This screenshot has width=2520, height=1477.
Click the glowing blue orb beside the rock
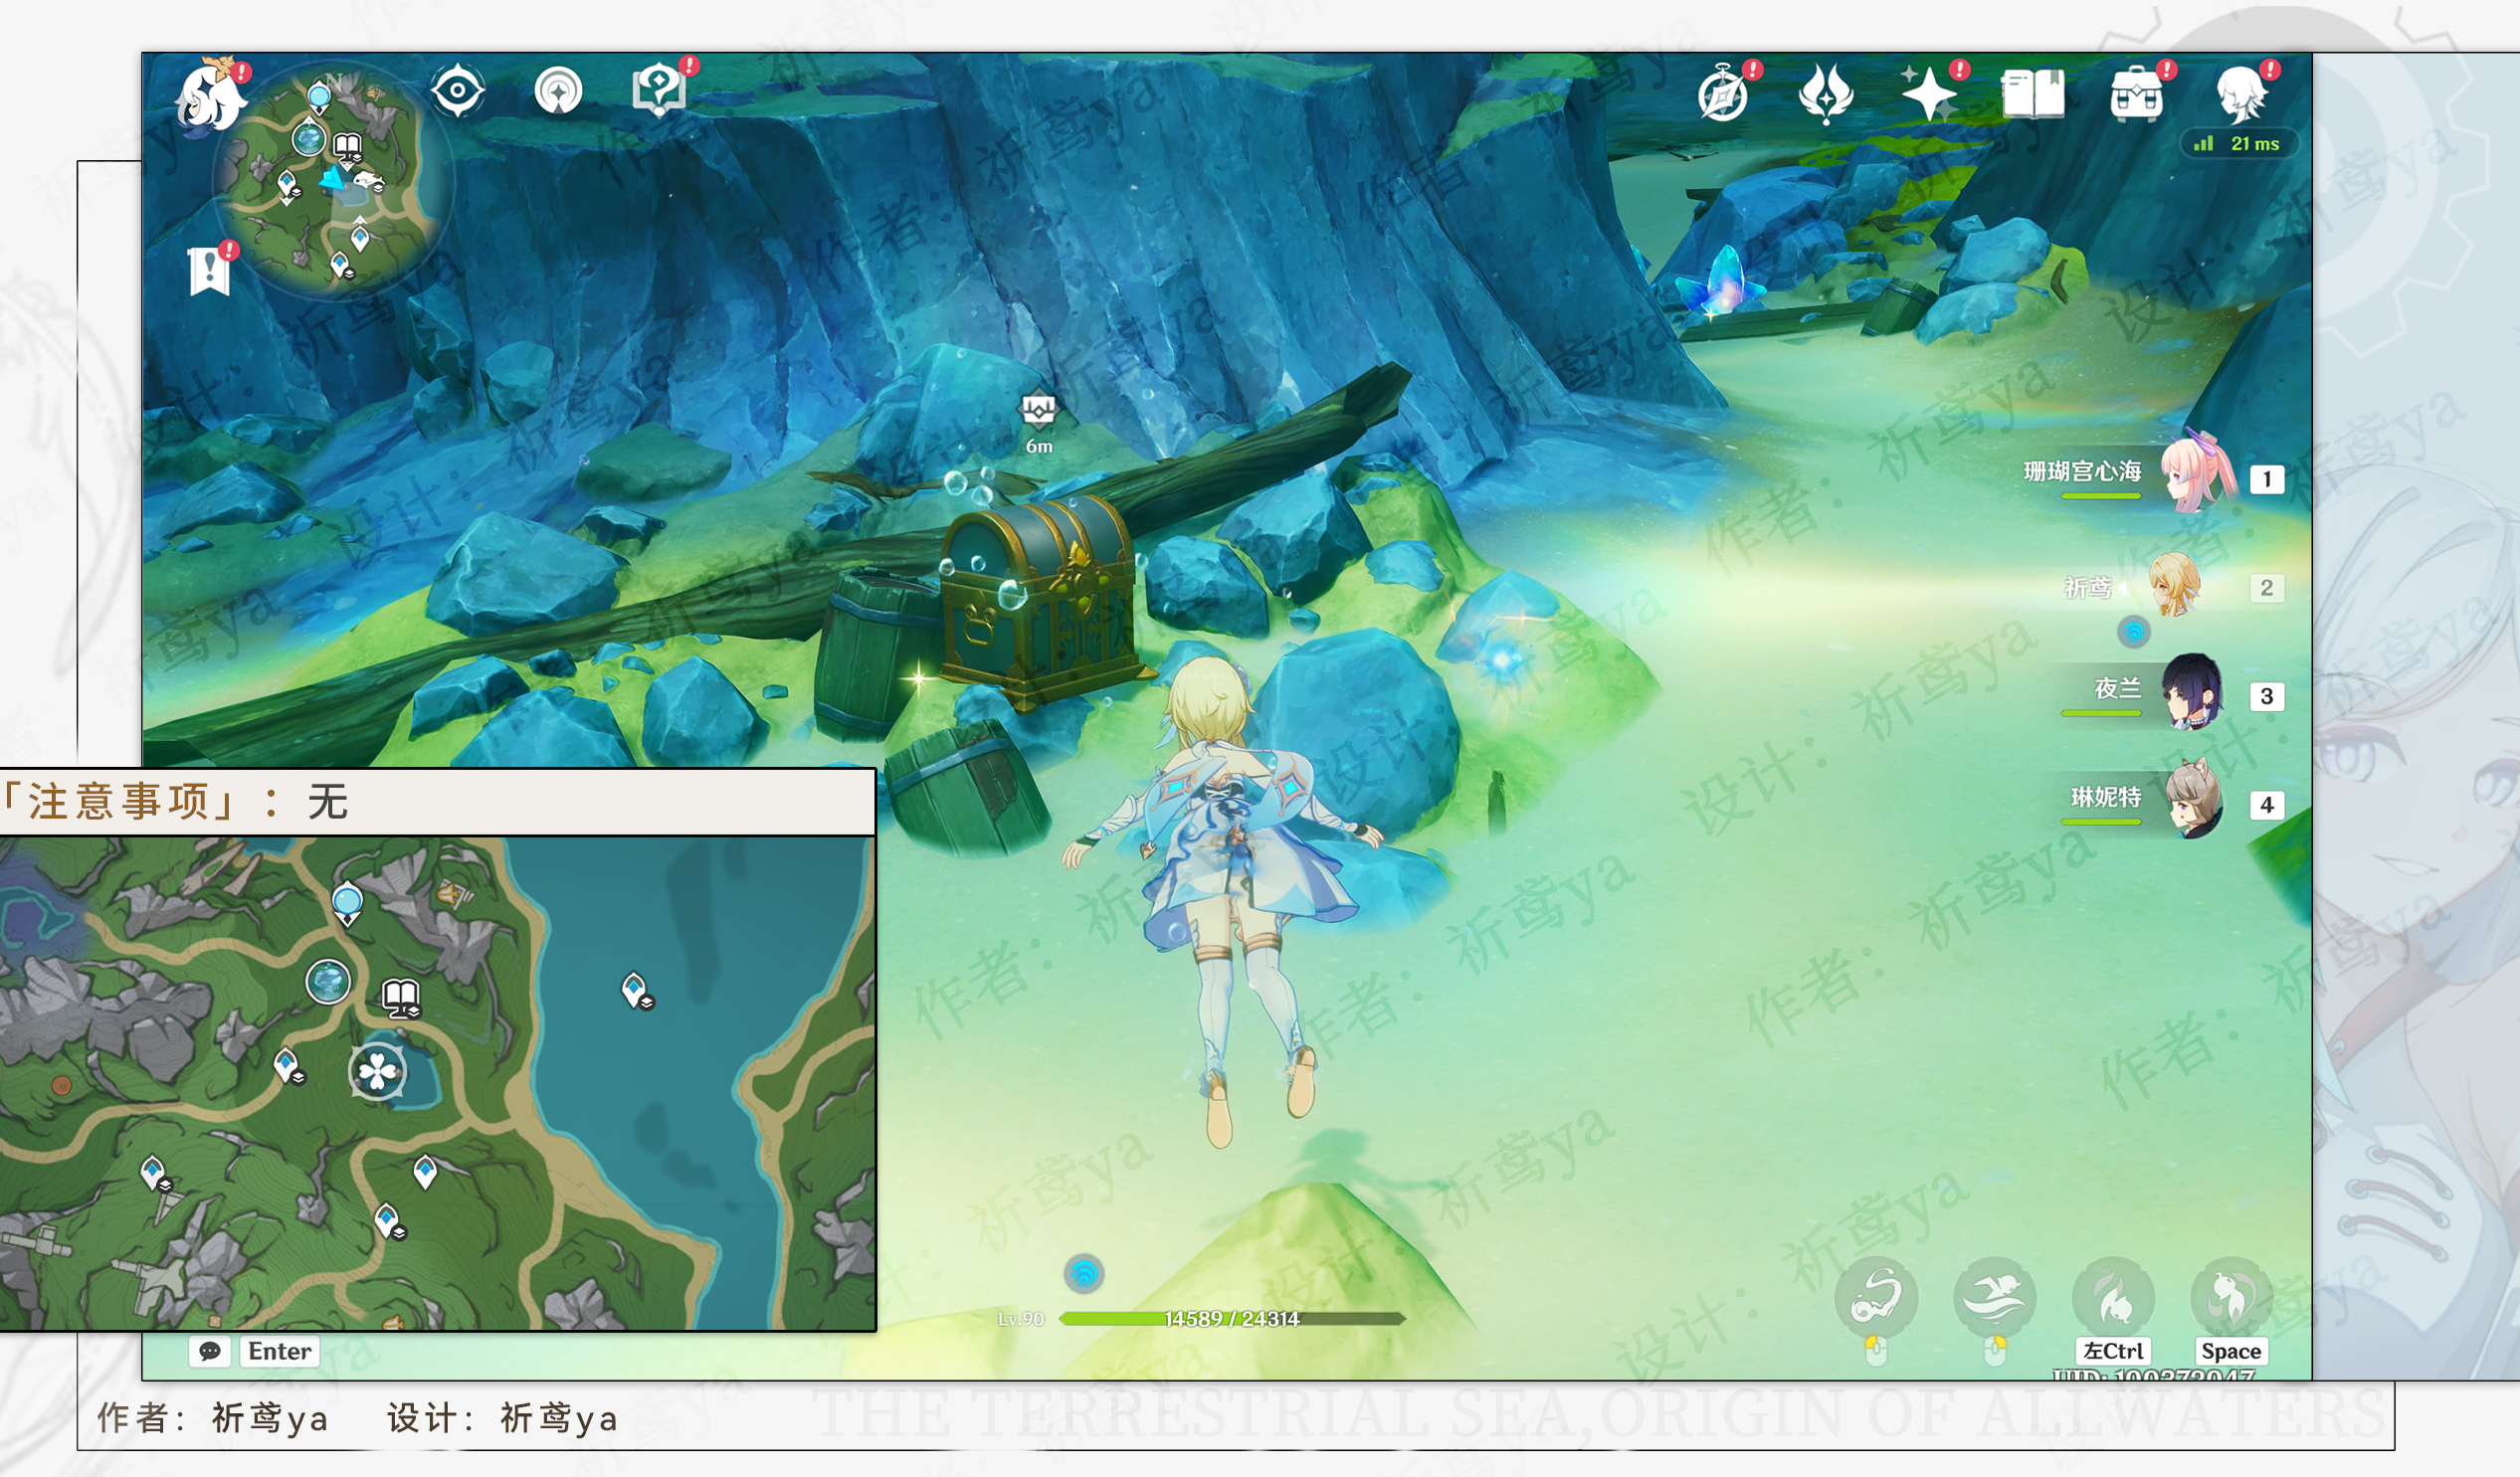coord(1502,658)
